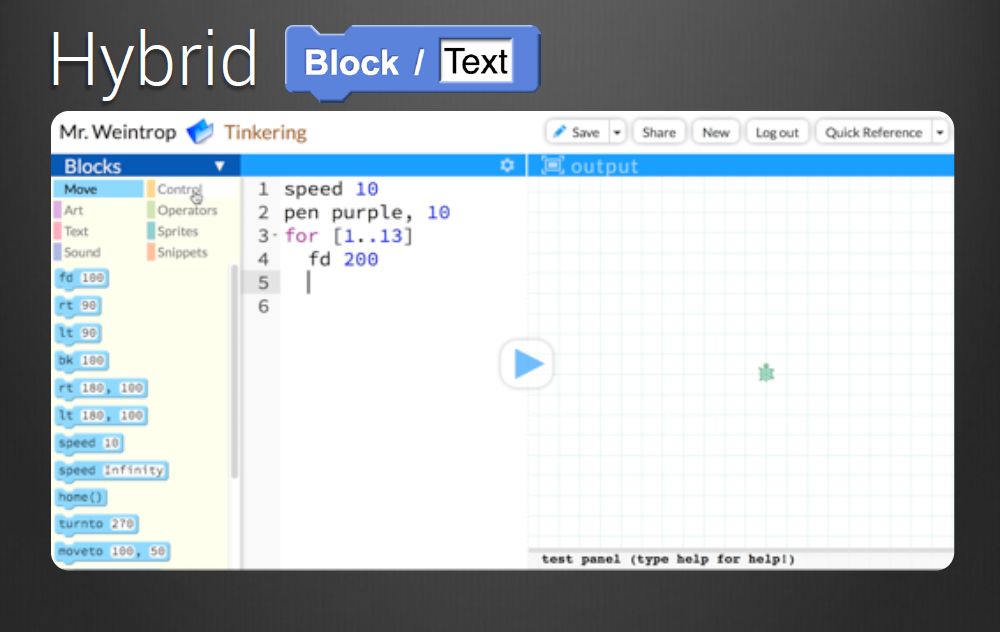Click the output panel fullscreen icon
The height and width of the screenshot is (632, 1000).
552,166
